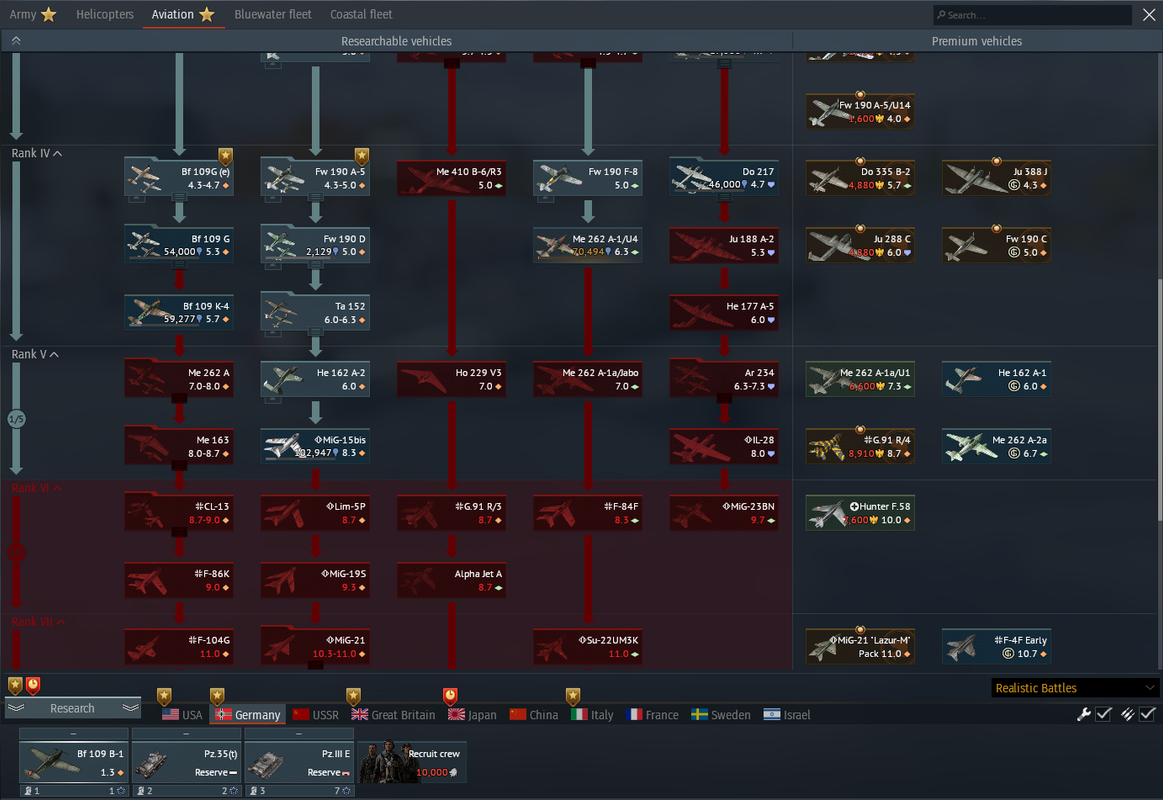This screenshot has height=800, width=1163.
Task: Switch to the Coastal fleet tab
Action: coord(360,14)
